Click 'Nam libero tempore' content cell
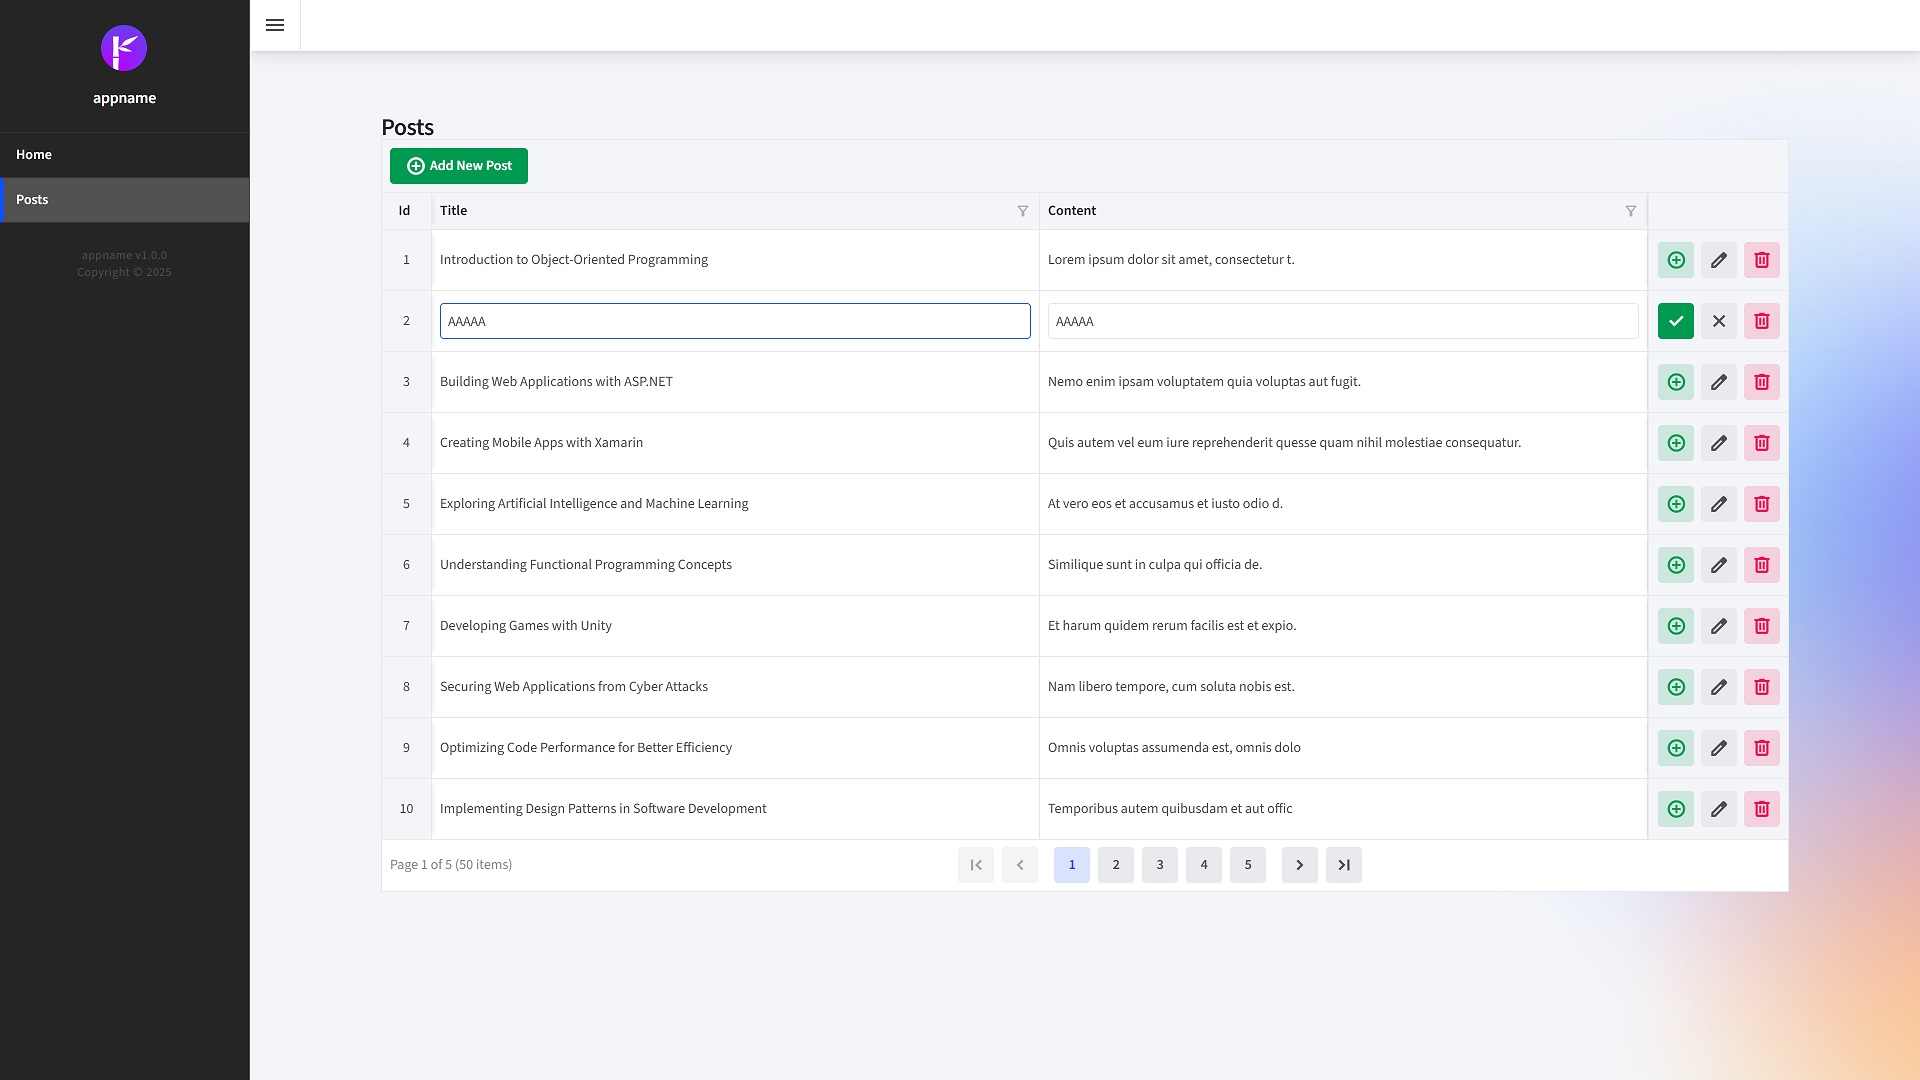1920x1080 pixels. pos(1343,687)
